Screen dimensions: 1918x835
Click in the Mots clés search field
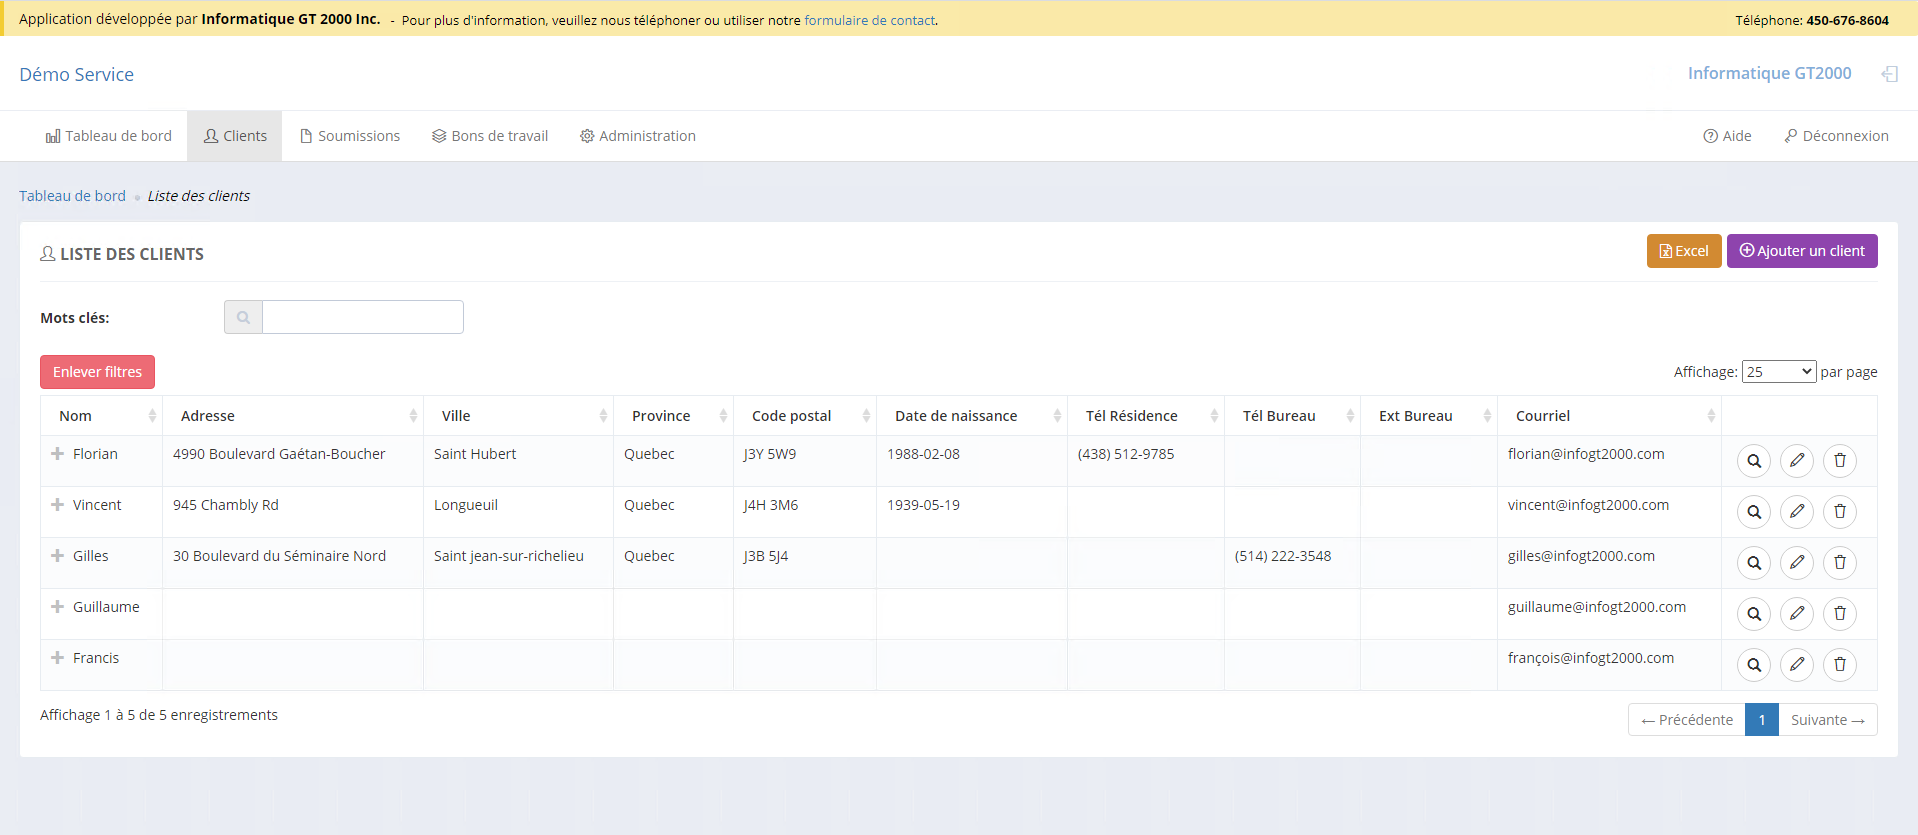362,317
